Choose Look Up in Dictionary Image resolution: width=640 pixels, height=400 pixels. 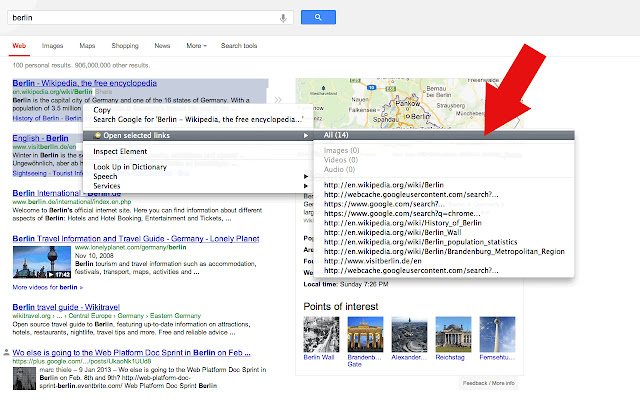point(130,166)
